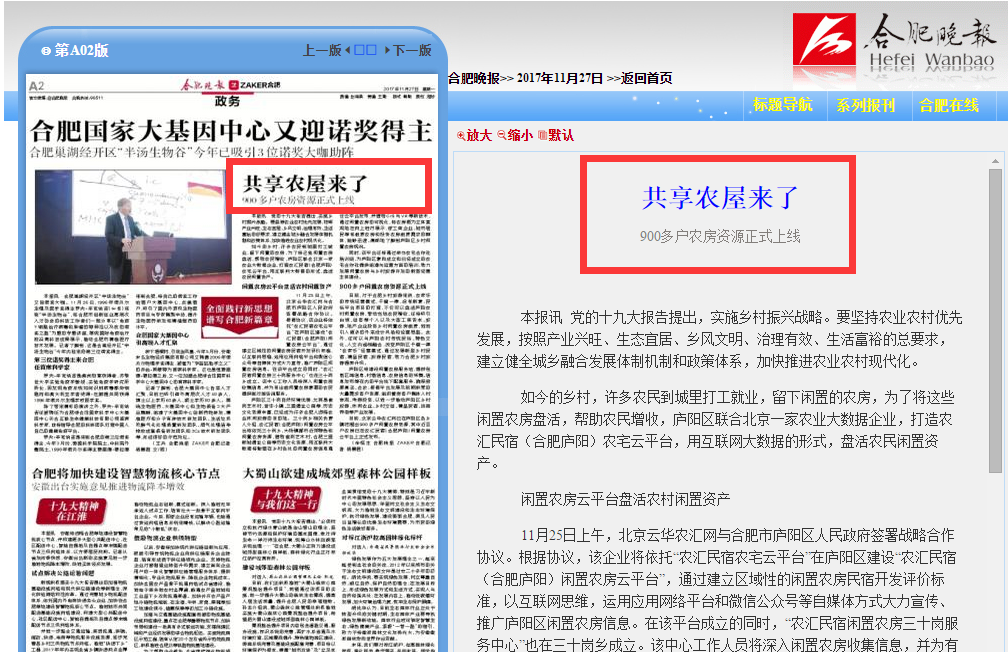Return home via 返回首页

pos(647,78)
